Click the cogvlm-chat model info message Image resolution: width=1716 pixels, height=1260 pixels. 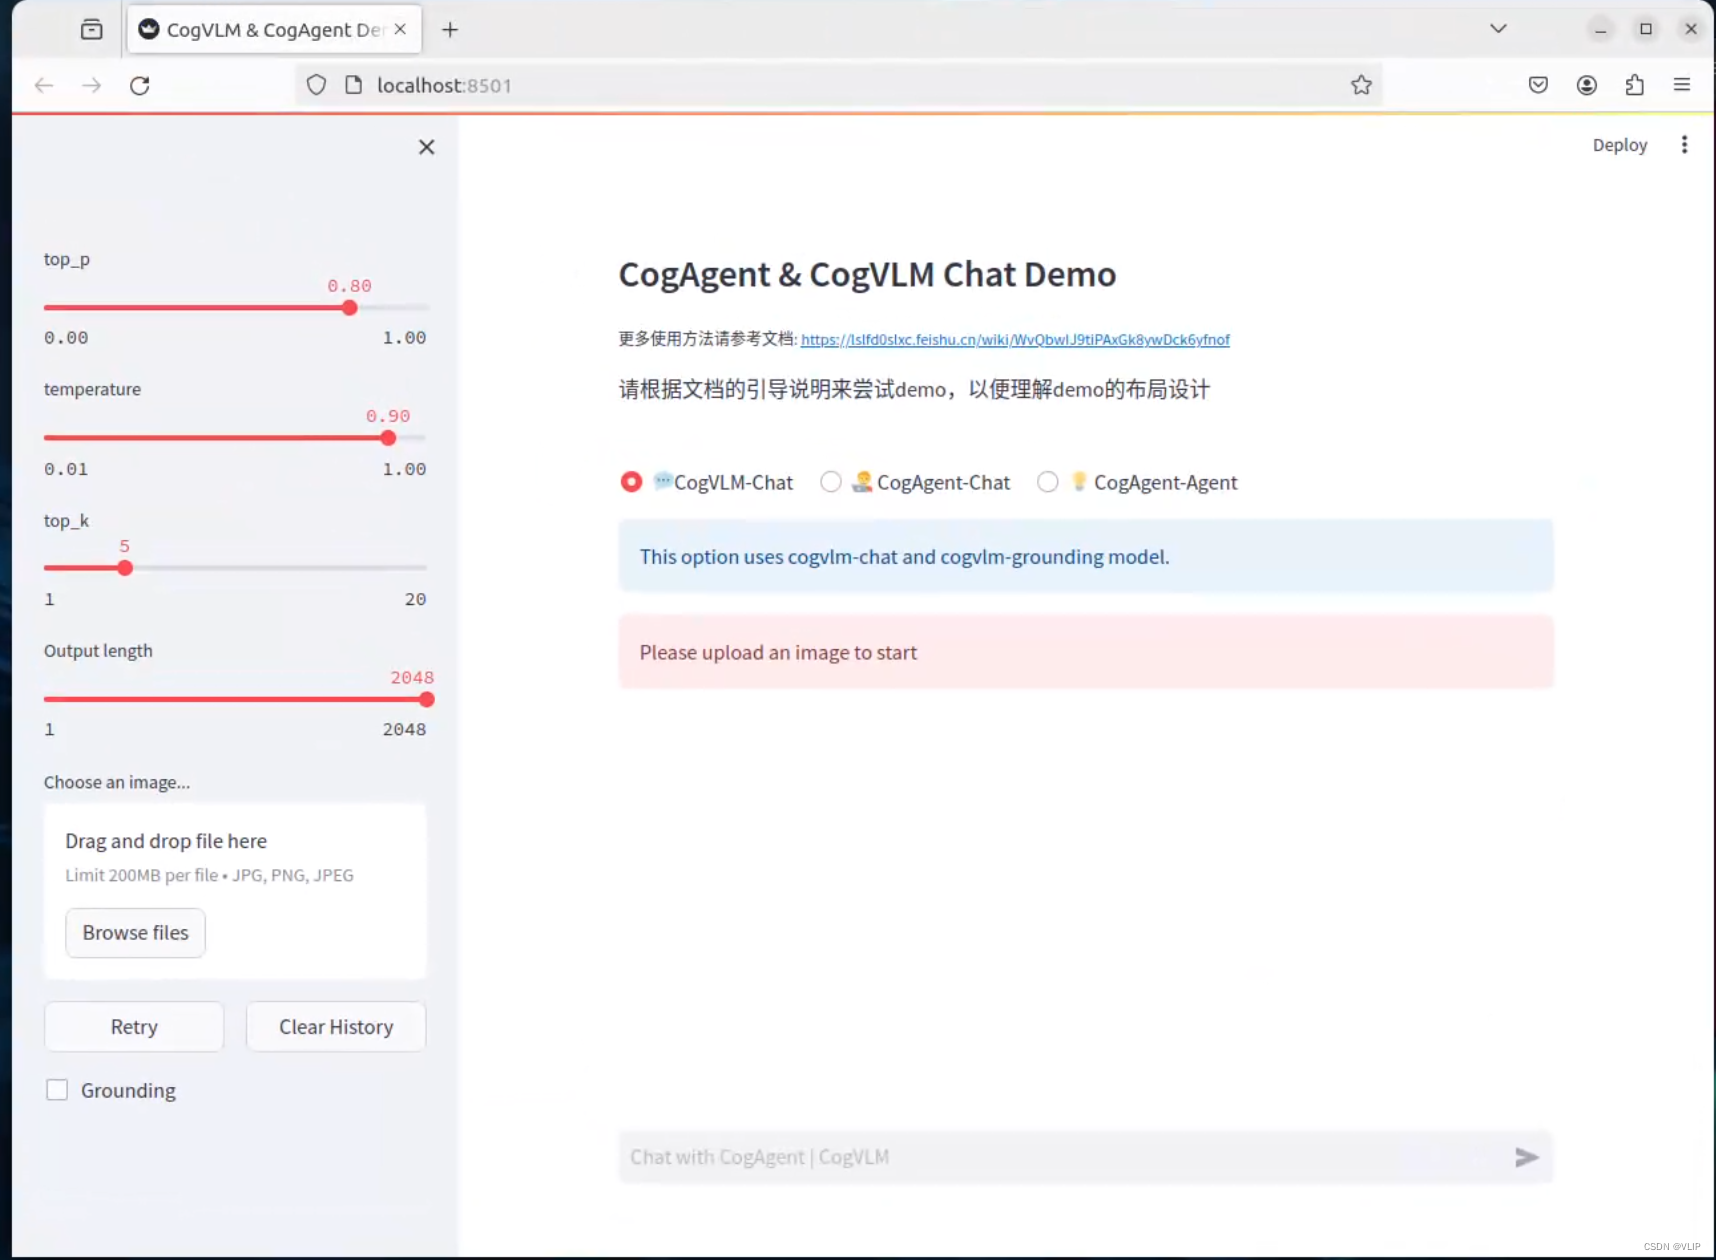pos(1086,556)
